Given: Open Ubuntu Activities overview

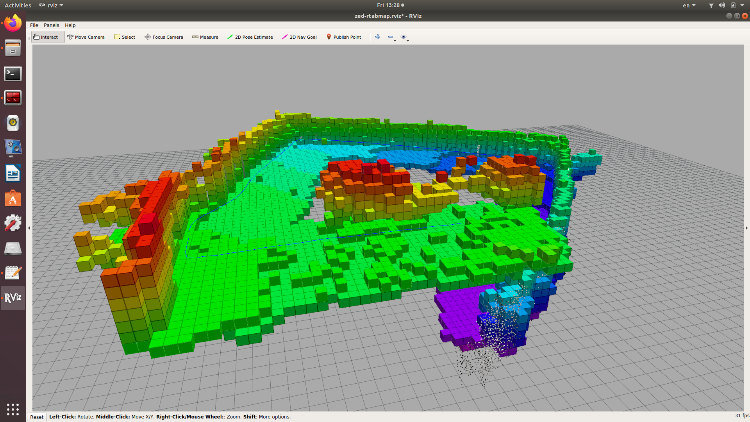Looking at the screenshot, I should (17, 5).
